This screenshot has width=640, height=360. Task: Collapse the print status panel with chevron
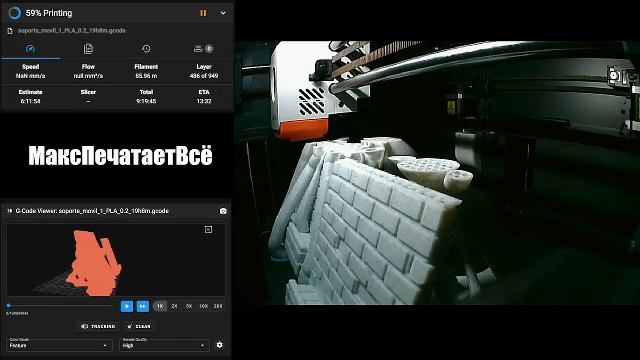coord(223,13)
